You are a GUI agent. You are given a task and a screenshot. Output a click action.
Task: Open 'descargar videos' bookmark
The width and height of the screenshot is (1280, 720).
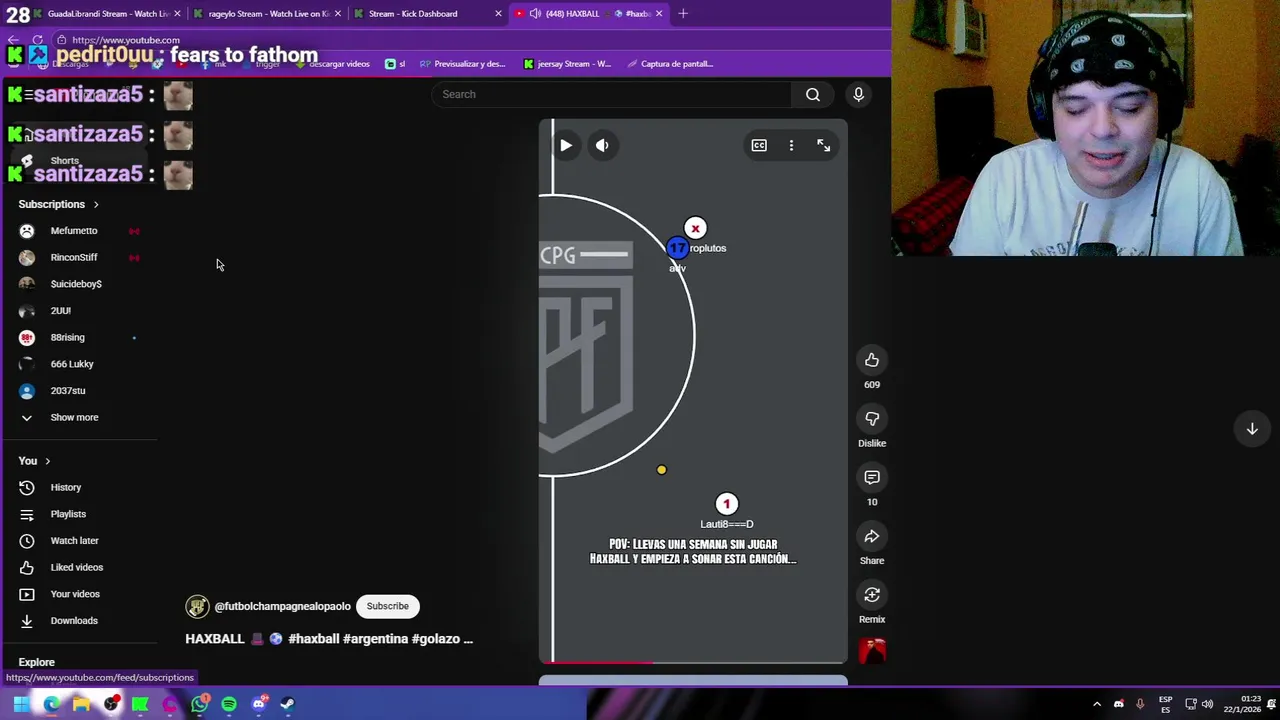(333, 64)
